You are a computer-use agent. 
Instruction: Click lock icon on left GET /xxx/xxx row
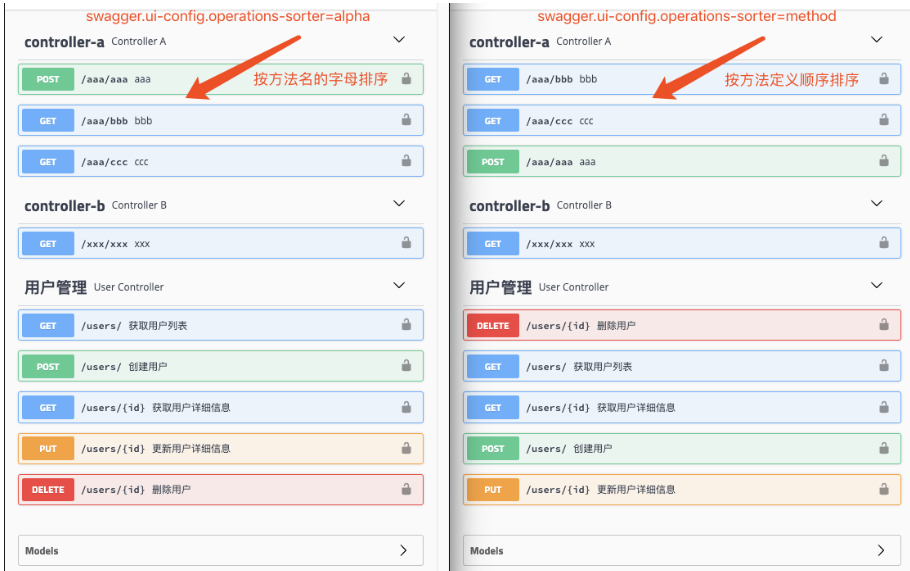click(406, 243)
